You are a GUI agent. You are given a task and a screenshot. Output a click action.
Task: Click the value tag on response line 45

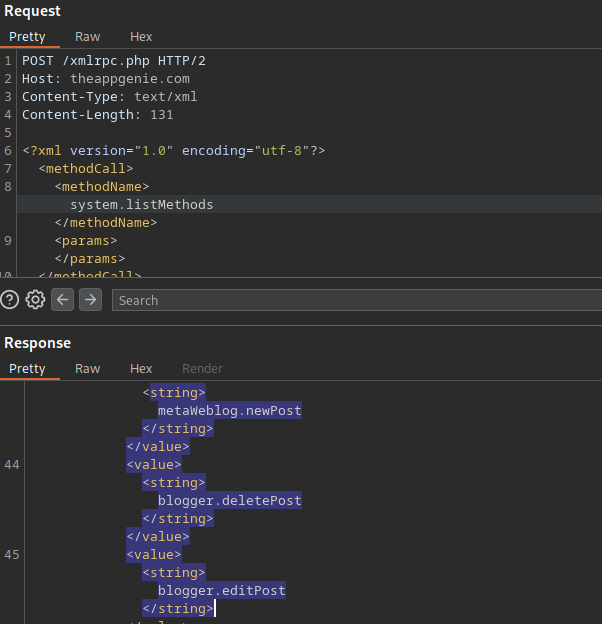point(154,554)
